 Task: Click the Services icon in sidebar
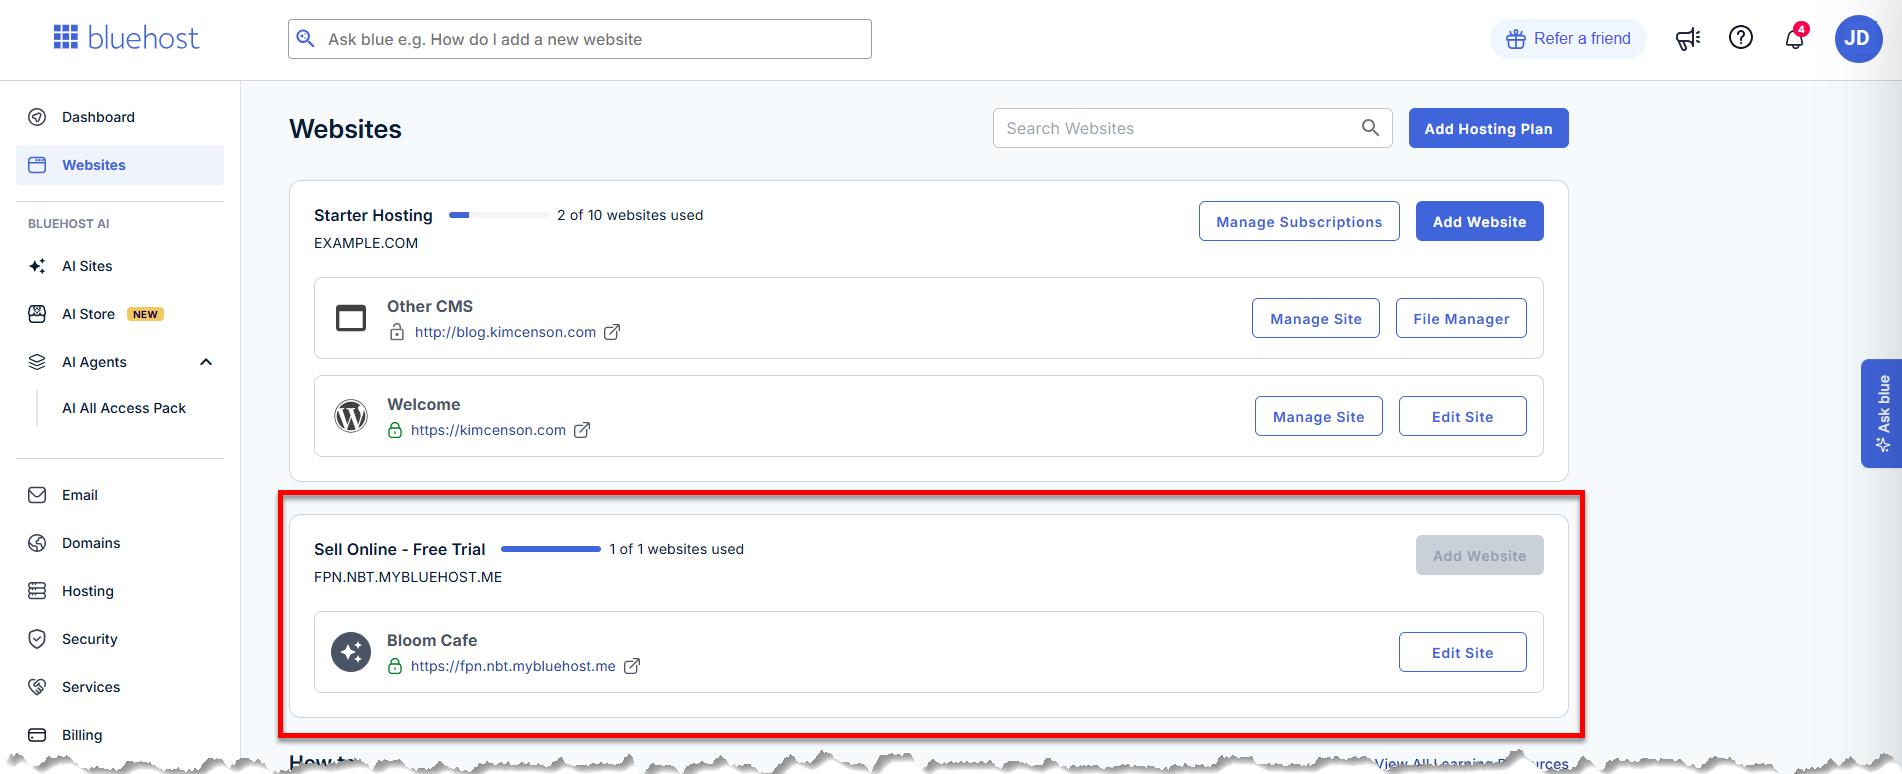pyautogui.click(x=37, y=687)
